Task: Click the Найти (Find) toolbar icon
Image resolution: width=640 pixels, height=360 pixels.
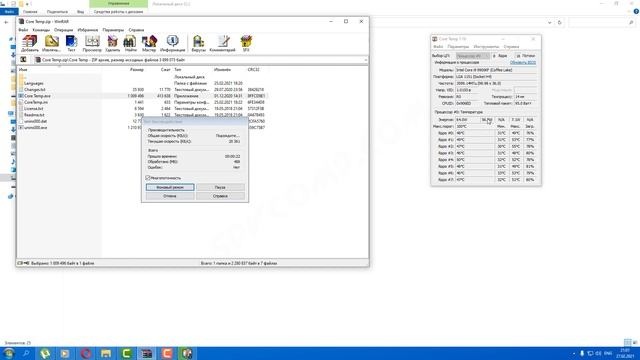Action: coord(130,43)
